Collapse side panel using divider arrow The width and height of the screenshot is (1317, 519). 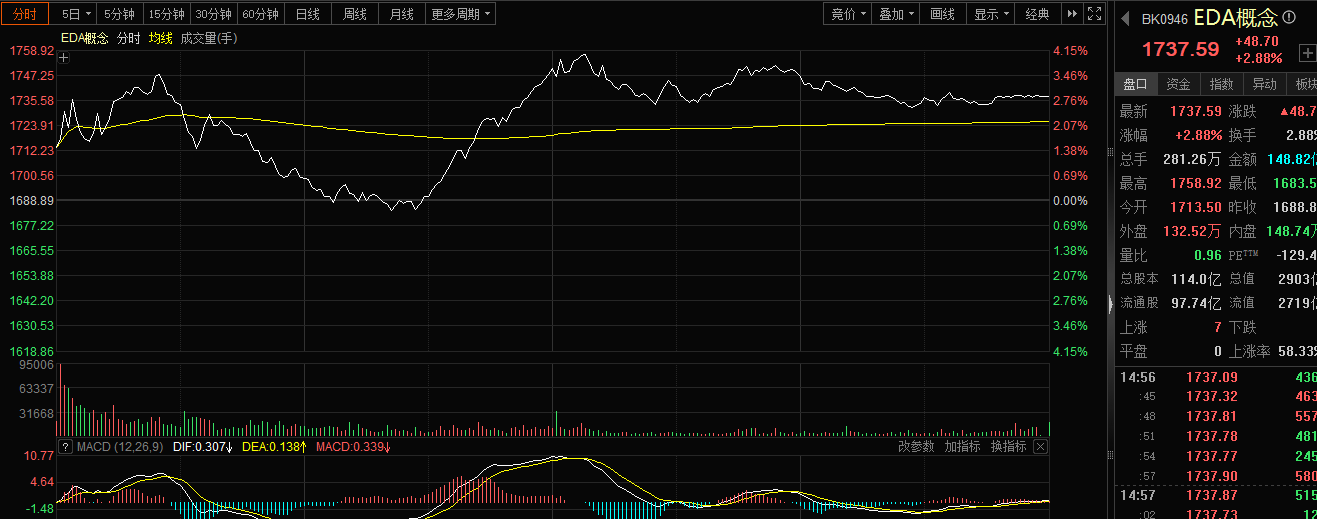pyautogui.click(x=1110, y=304)
